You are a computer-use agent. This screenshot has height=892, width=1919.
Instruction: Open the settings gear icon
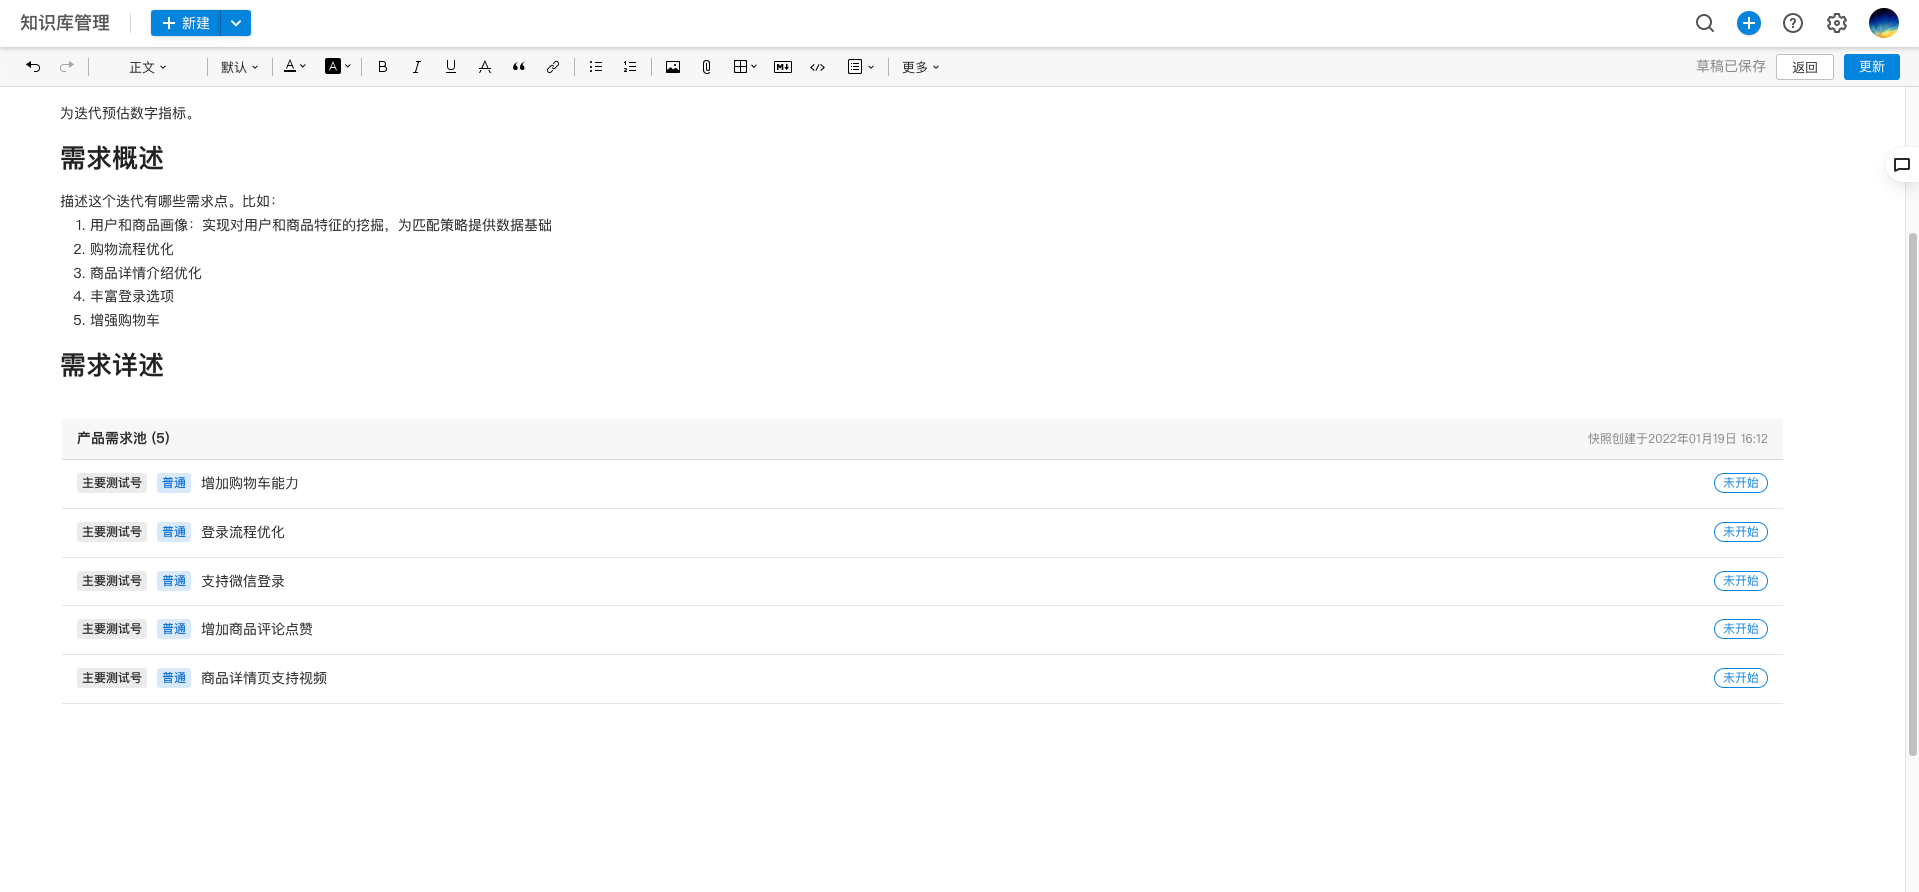[1837, 23]
